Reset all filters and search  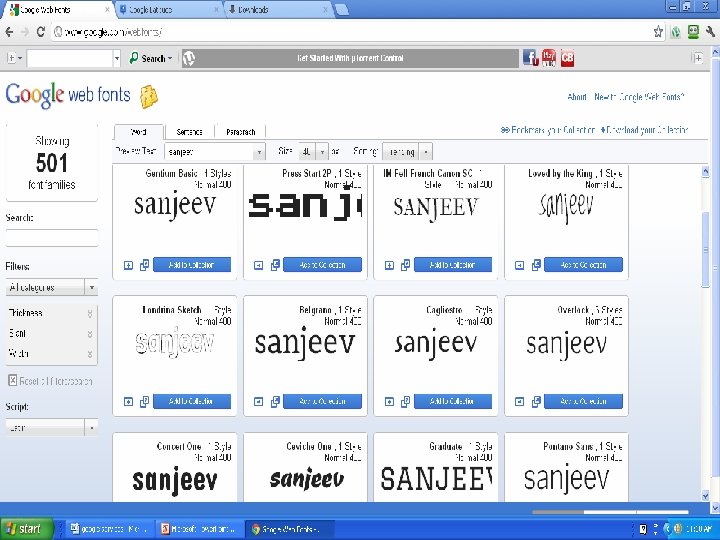tap(50, 381)
